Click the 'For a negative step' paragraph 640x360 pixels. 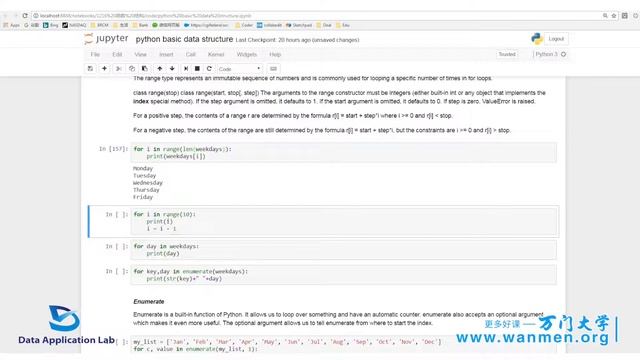click(x=322, y=130)
